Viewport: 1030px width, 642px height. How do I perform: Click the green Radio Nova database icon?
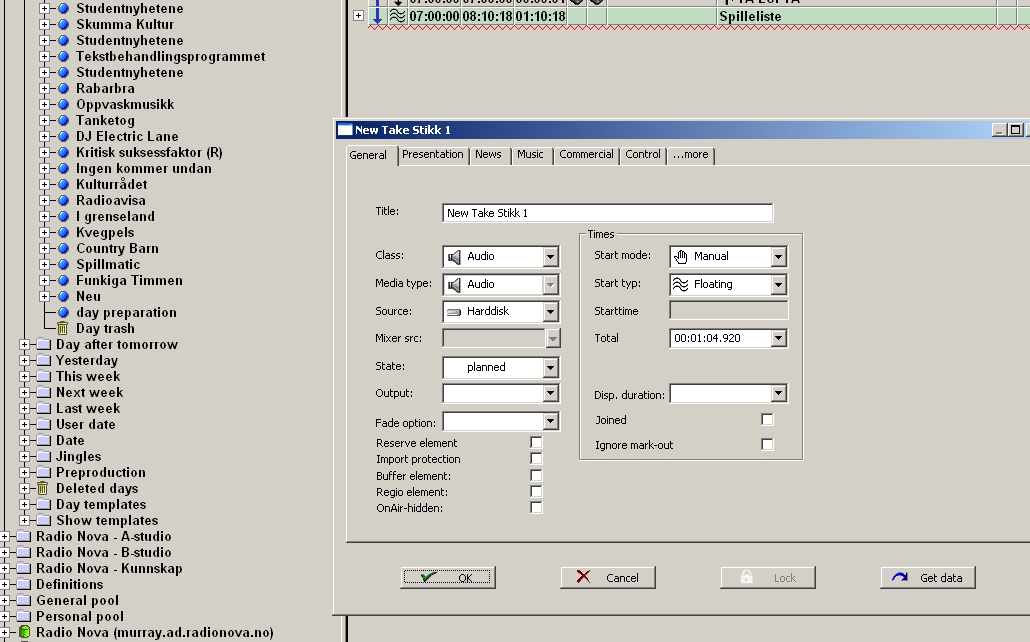(24, 632)
